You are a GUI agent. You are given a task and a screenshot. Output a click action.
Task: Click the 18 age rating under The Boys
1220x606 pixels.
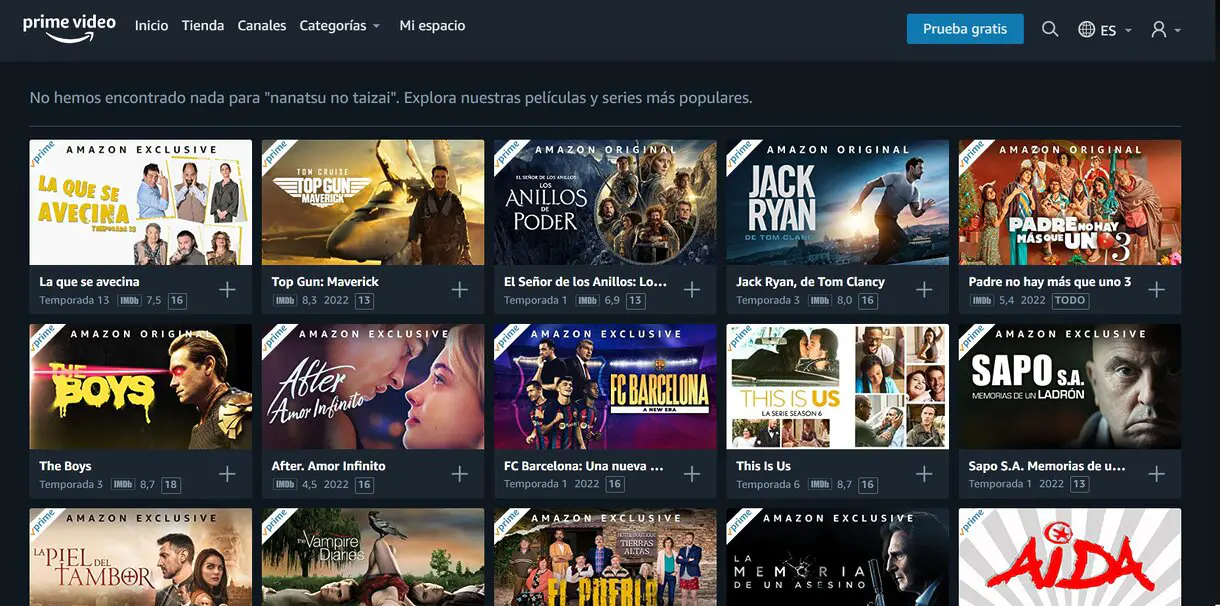click(x=171, y=484)
